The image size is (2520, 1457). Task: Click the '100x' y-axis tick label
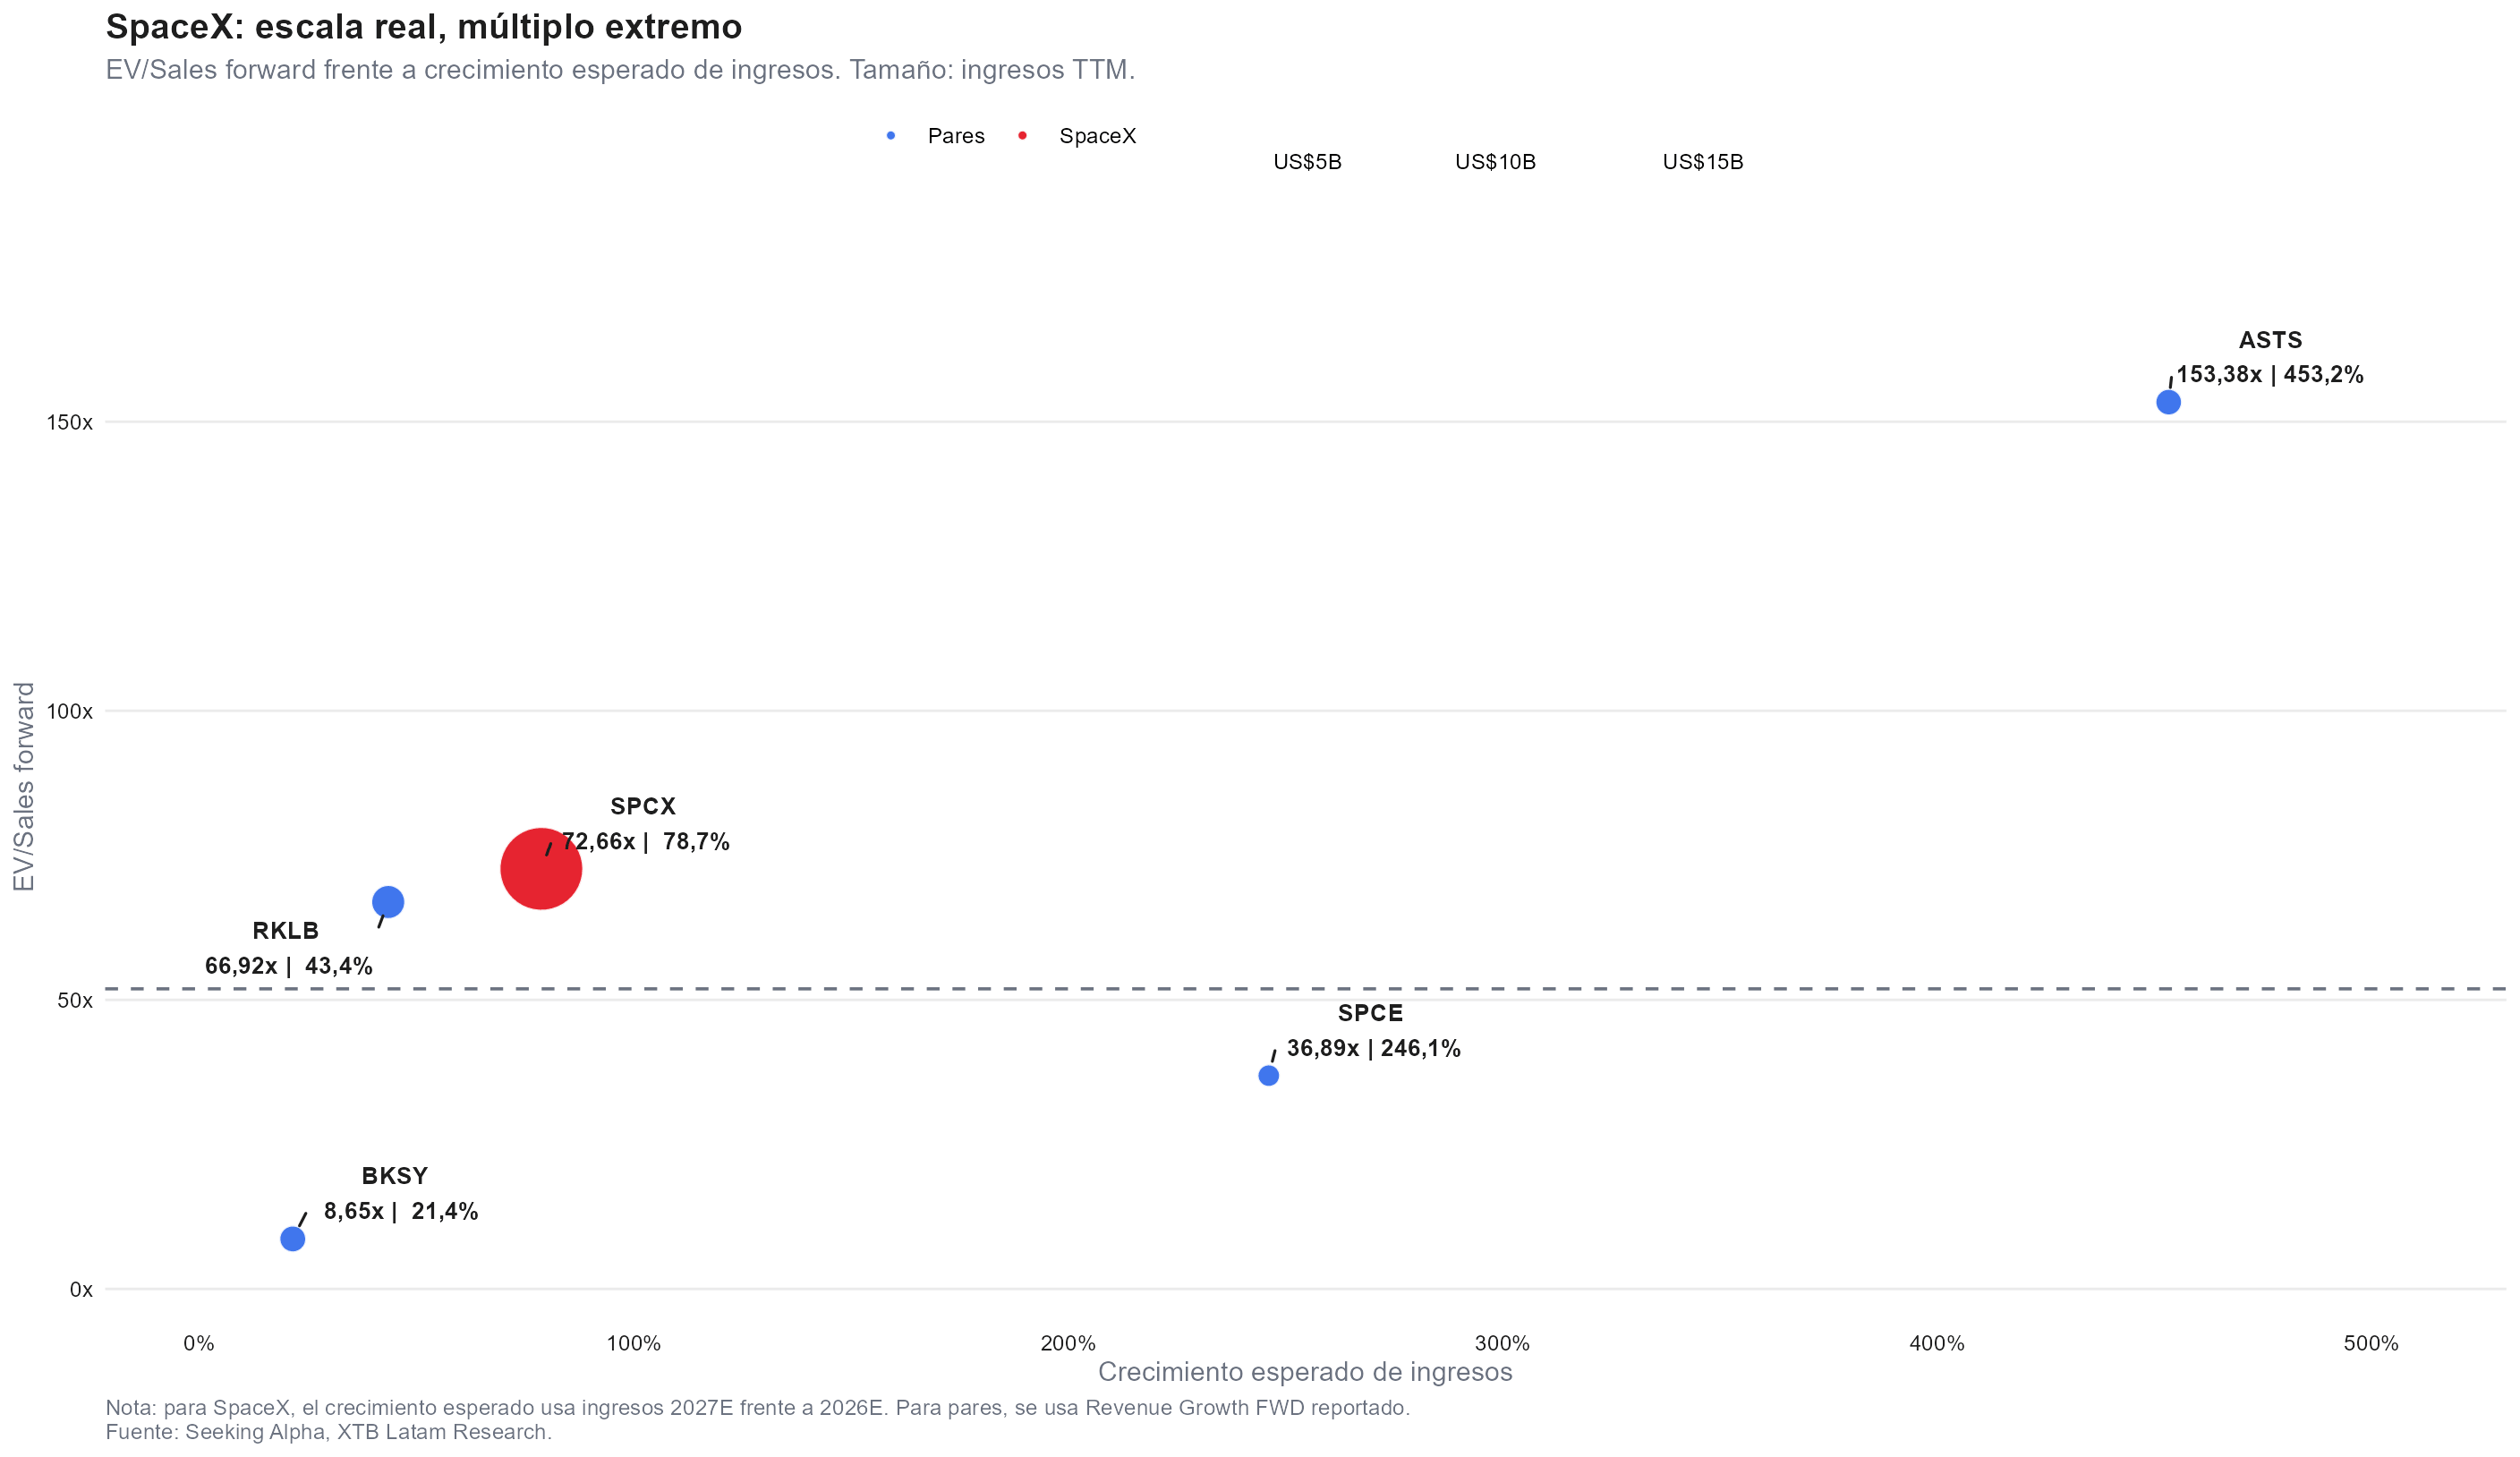click(x=70, y=712)
